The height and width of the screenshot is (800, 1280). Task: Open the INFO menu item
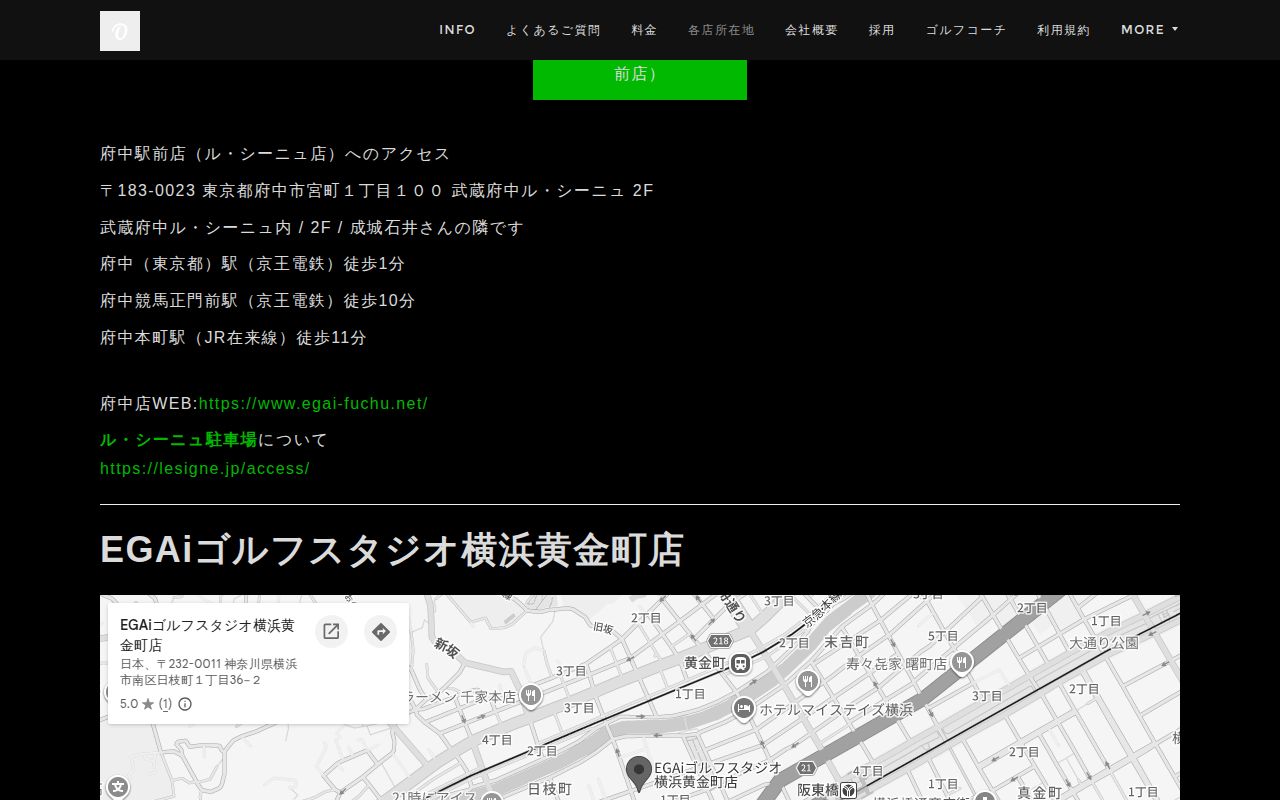tap(457, 30)
